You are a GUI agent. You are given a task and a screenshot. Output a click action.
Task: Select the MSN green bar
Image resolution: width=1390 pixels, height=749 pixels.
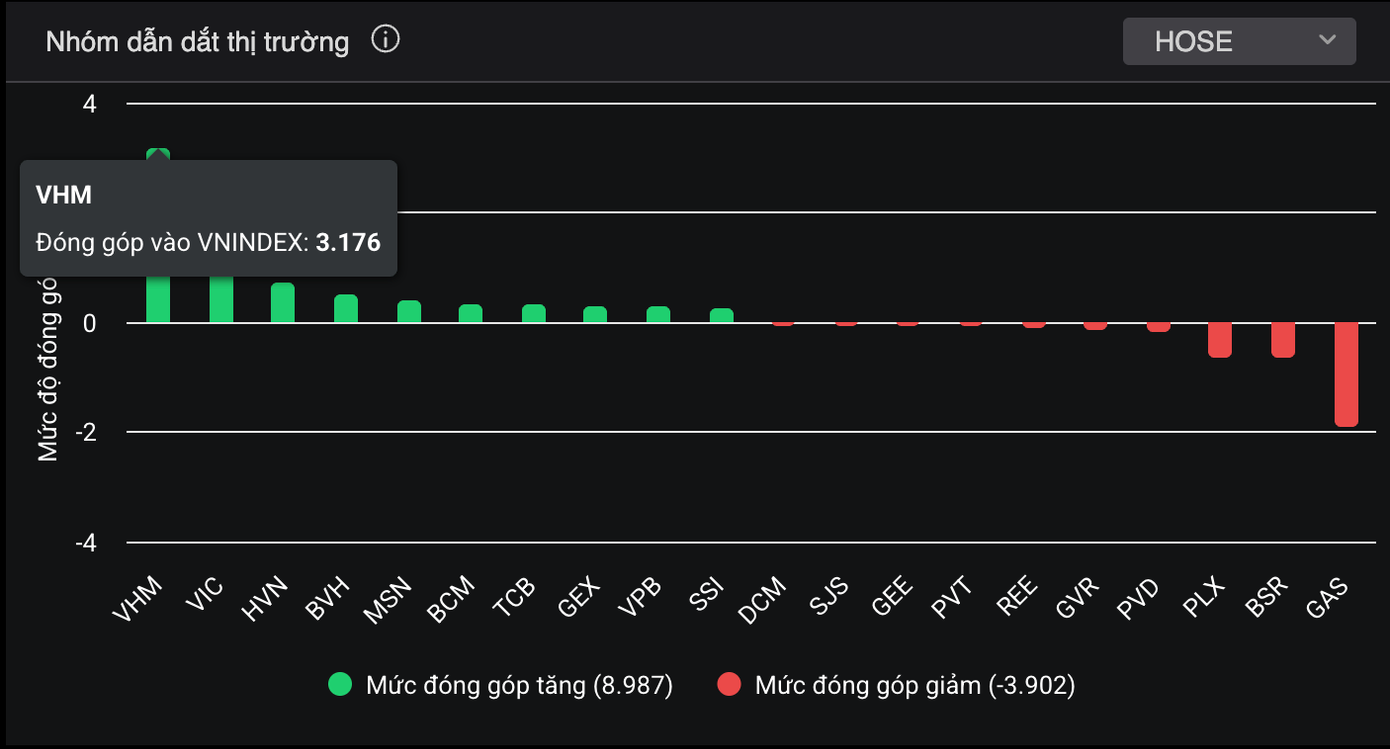click(409, 312)
